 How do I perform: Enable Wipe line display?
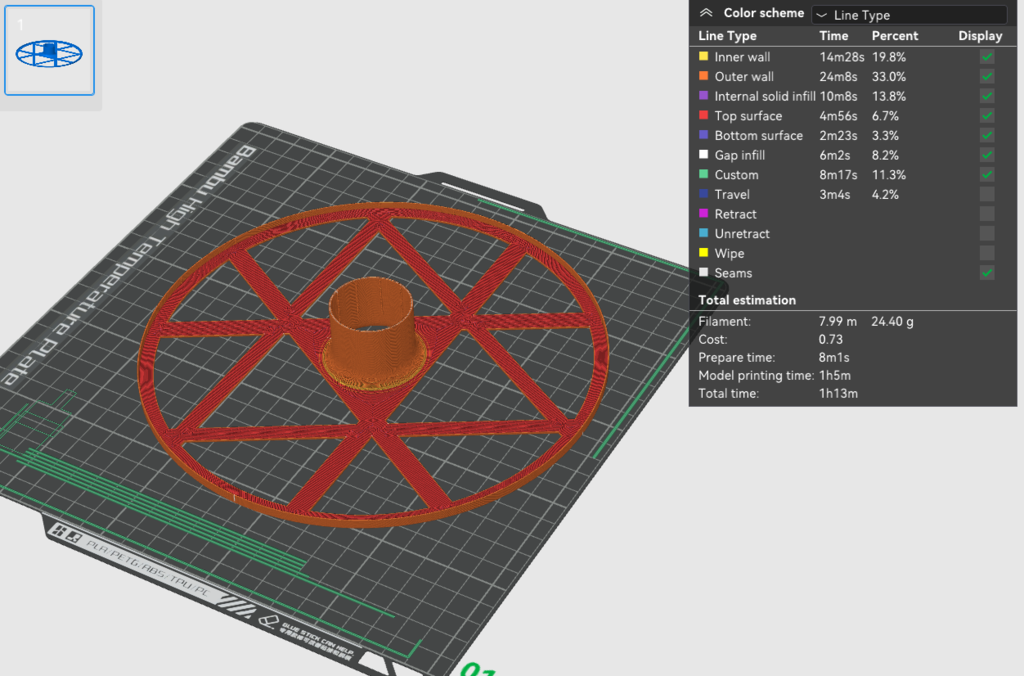[x=987, y=253]
